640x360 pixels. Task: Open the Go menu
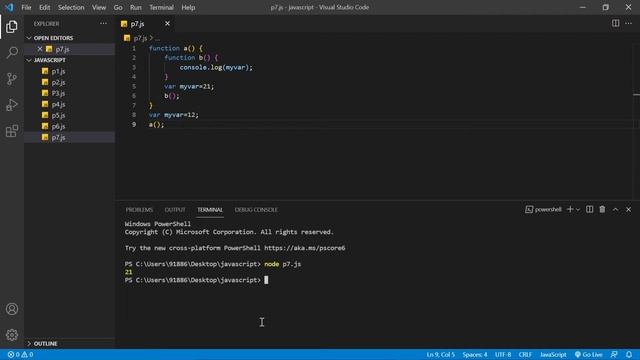pyautogui.click(x=118, y=7)
